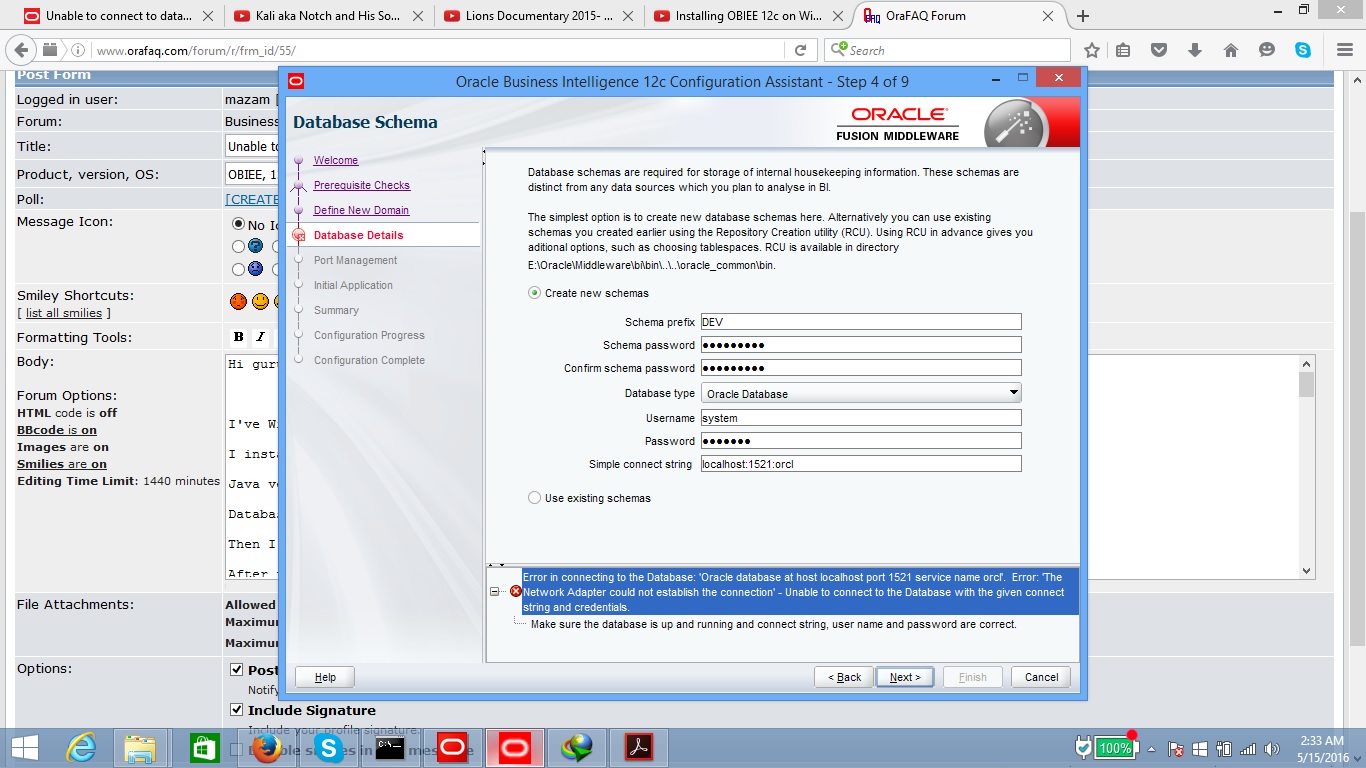This screenshot has width=1366, height=768.
Task: Click the Simple connect string field
Action: (860, 464)
